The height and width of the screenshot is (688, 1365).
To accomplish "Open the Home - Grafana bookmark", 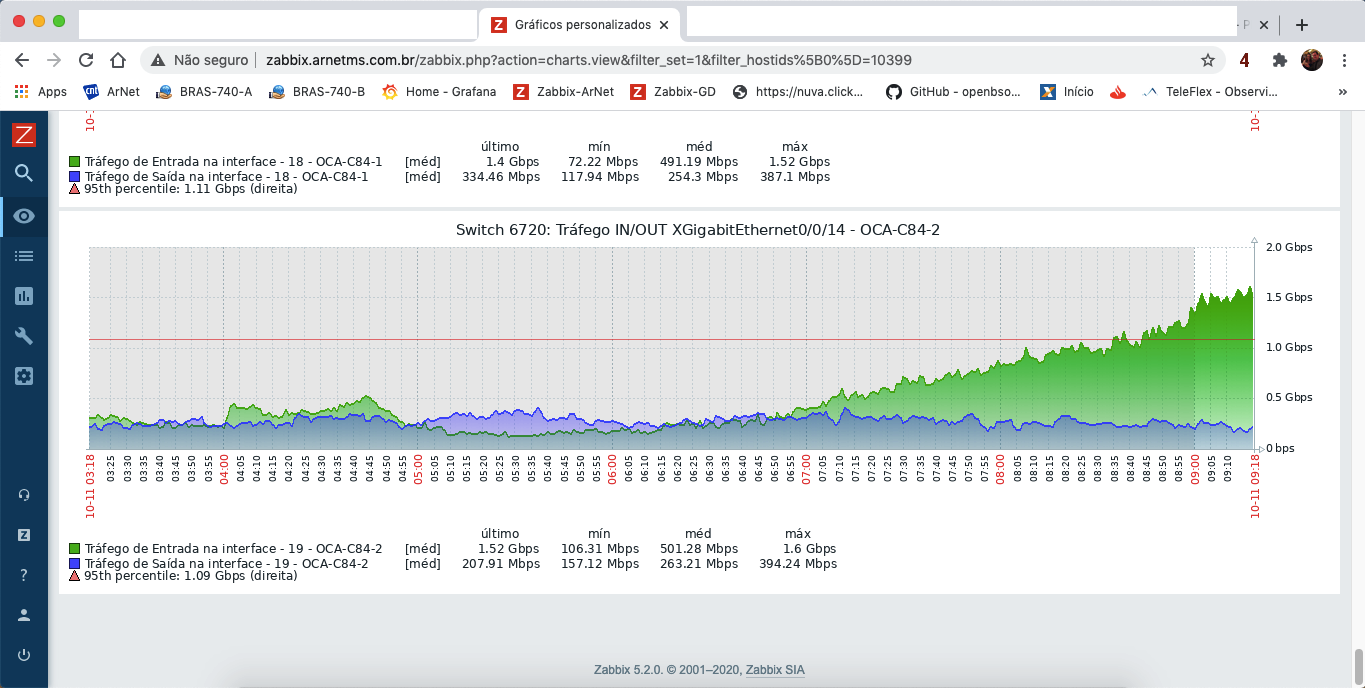I will point(439,92).
